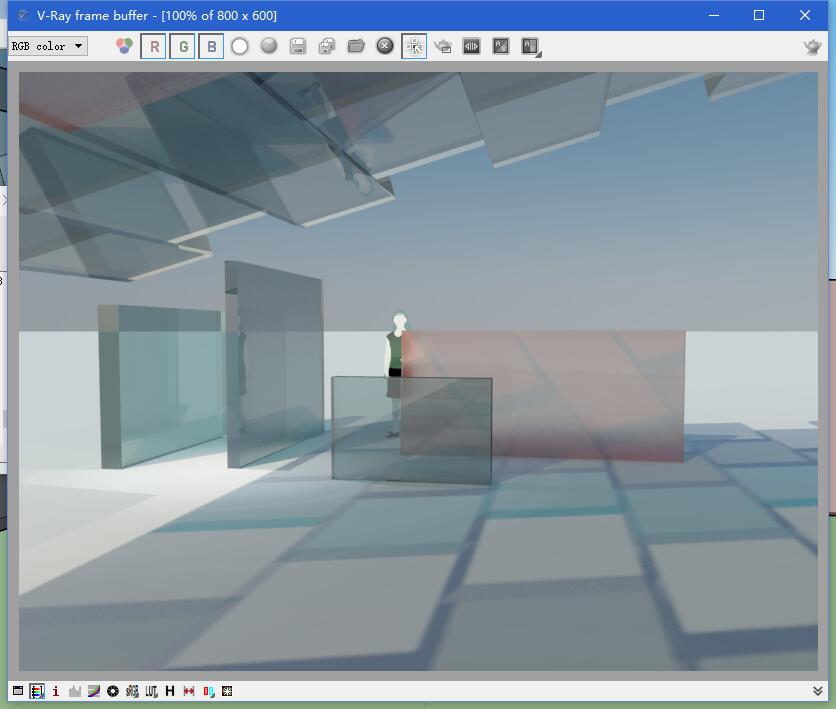
Task: Open lens effects settings icon
Action: click(x=227, y=691)
